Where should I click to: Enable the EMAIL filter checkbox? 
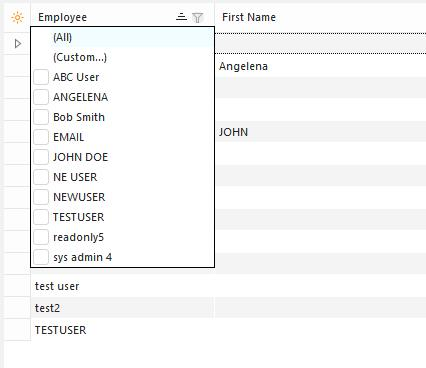click(41, 137)
